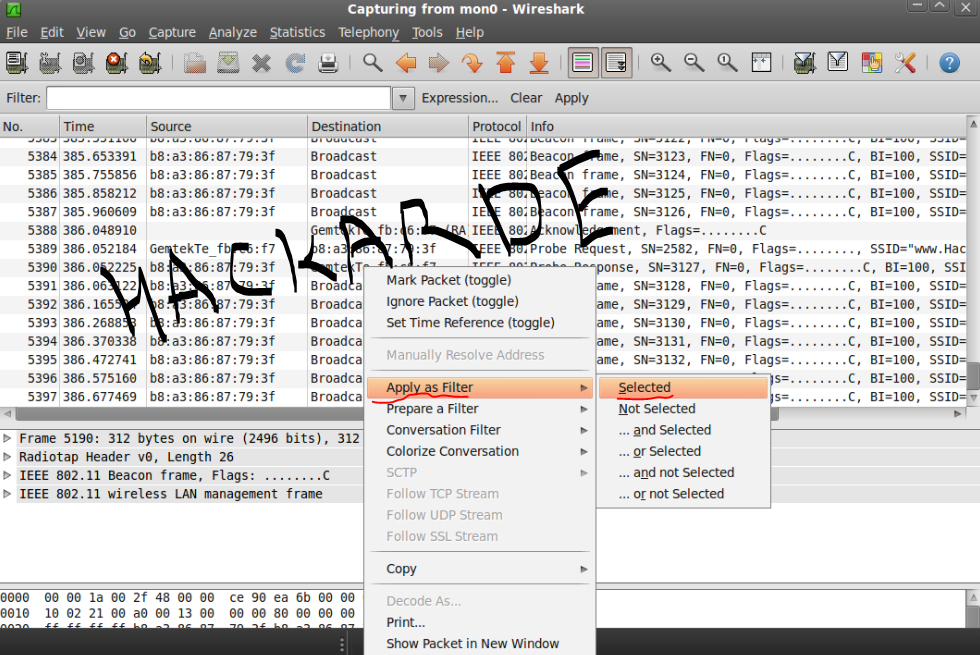980x655 pixels.
Task: Choose '... and not Selected' option
Action: [x=683, y=472]
